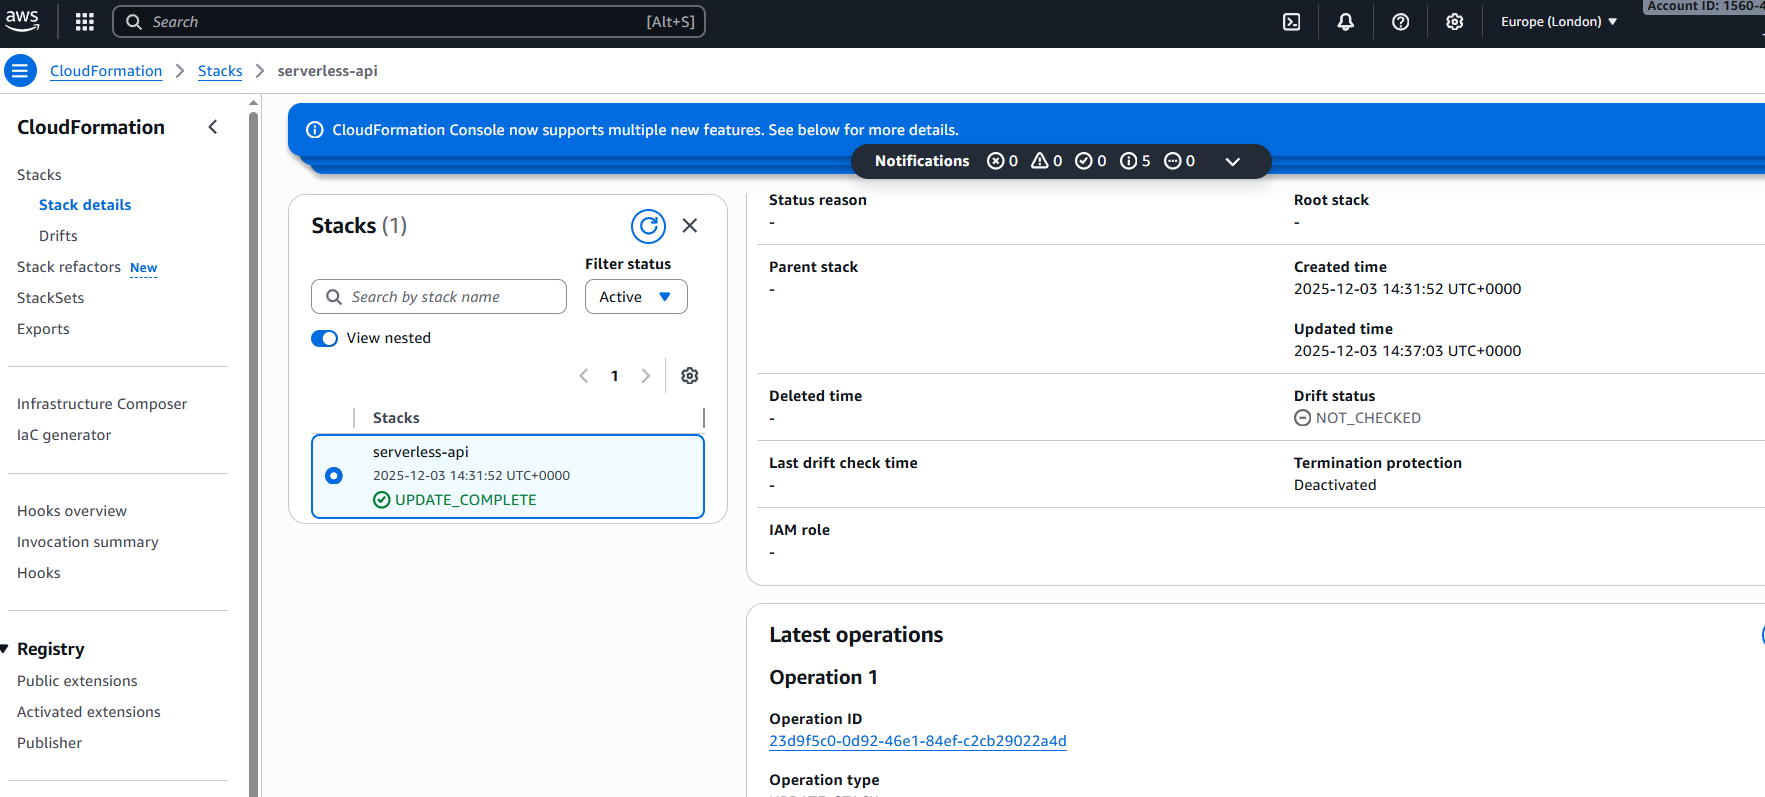Toggle the side navigation hamburger button

point(20,71)
